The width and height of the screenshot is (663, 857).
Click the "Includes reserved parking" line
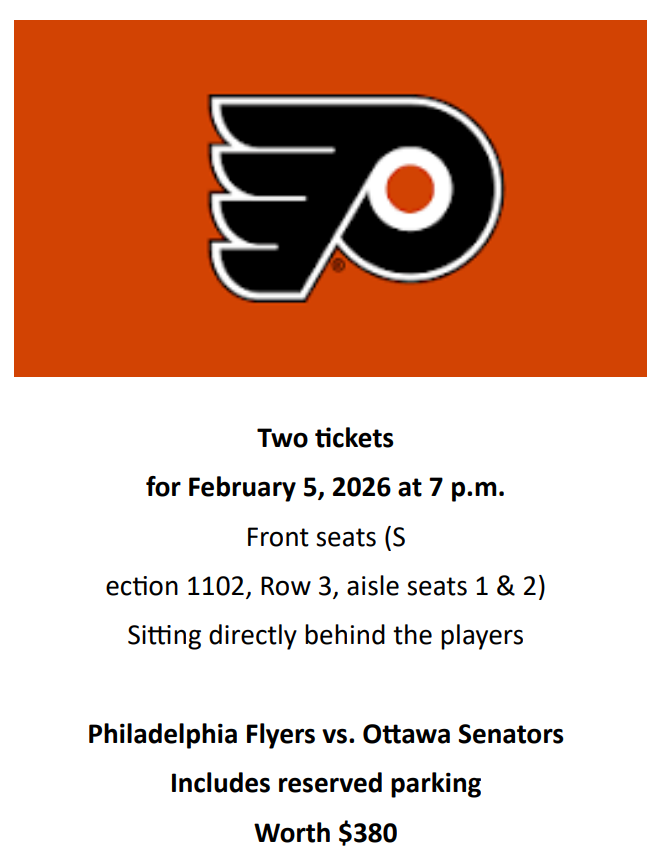[326, 783]
